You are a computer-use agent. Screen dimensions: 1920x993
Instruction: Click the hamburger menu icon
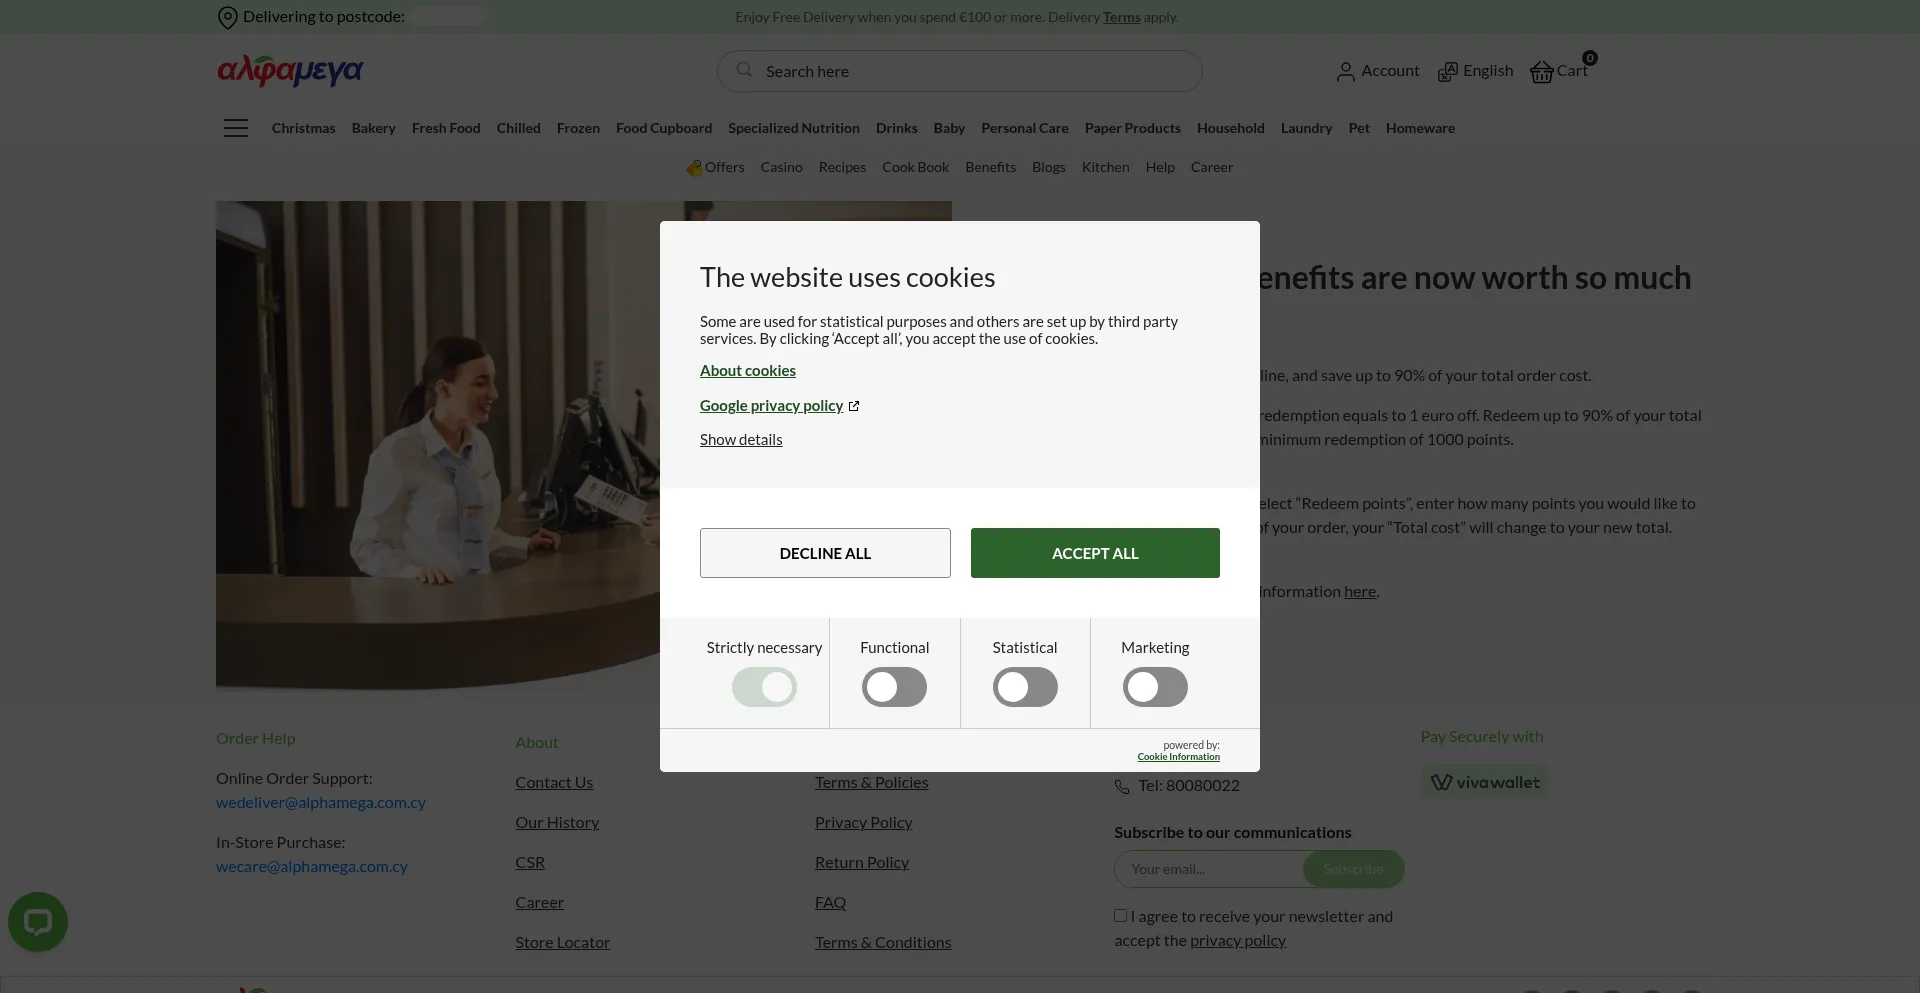[236, 128]
